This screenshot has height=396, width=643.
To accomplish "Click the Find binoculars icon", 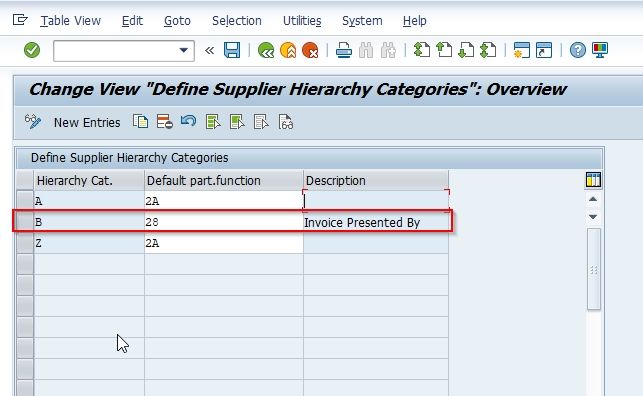I will pyautogui.click(x=366, y=50).
